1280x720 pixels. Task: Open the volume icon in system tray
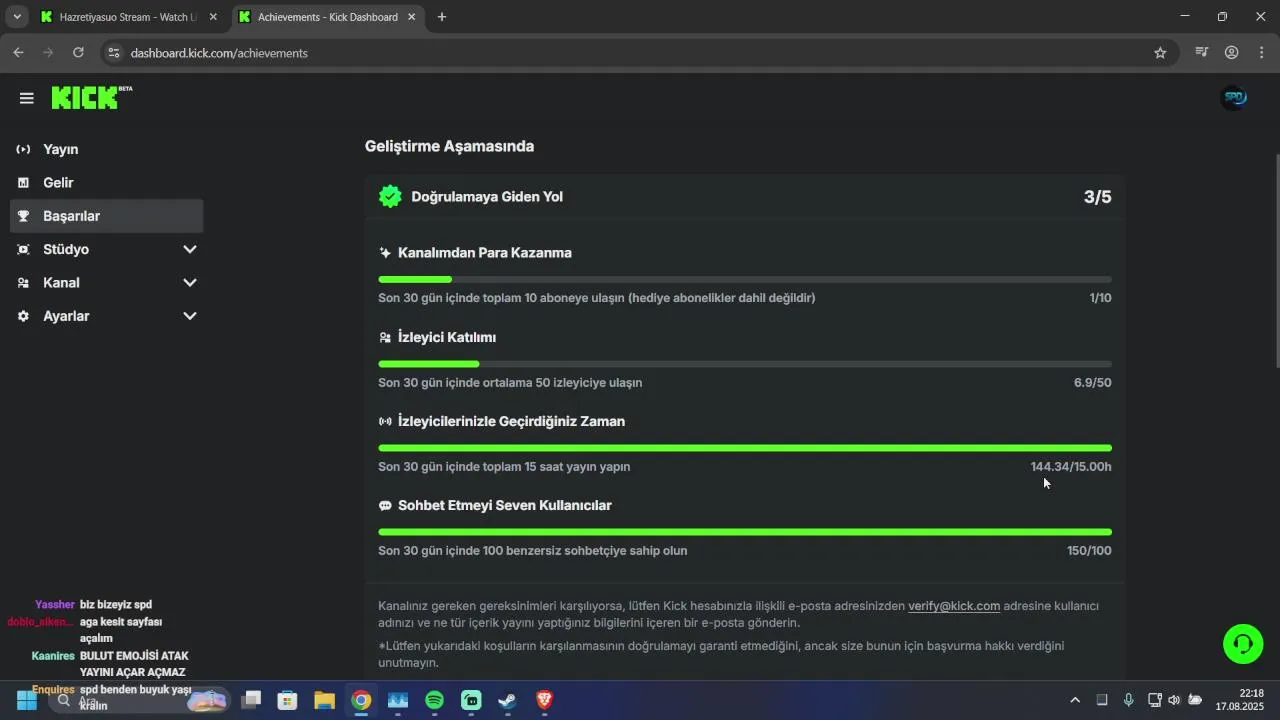point(1174,700)
